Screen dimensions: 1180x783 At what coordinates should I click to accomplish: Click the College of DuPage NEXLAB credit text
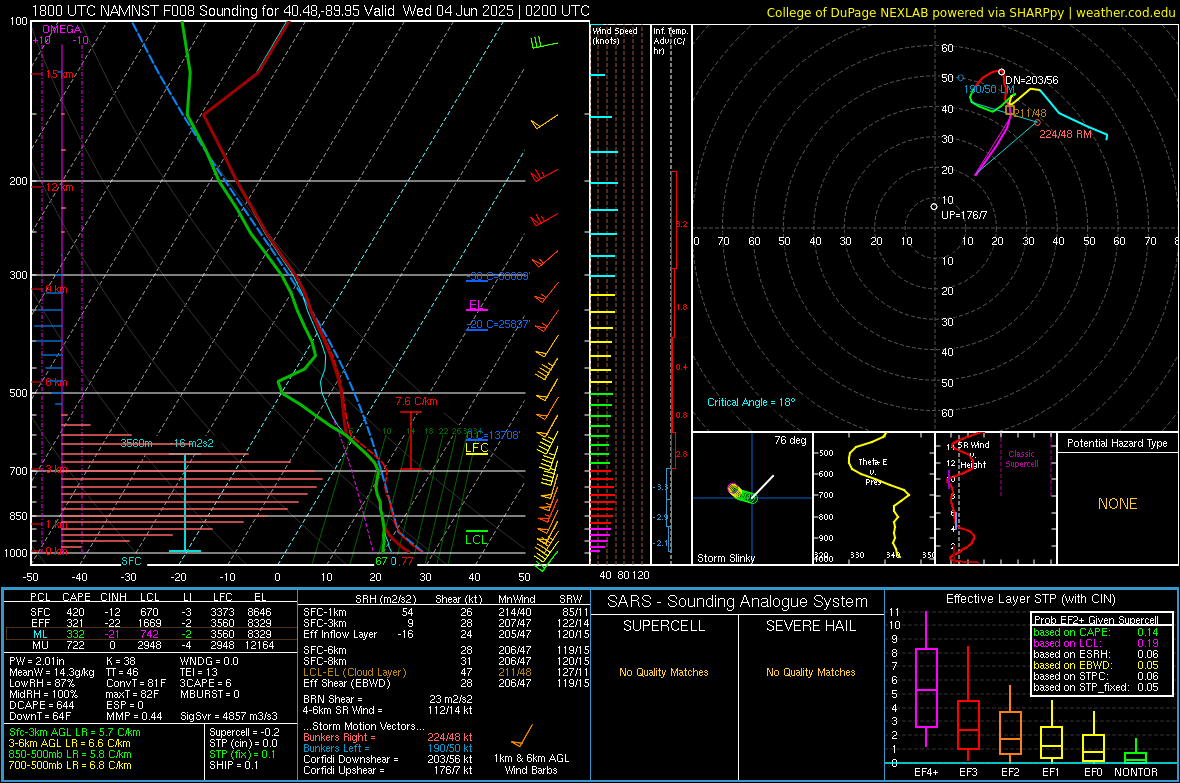coord(970,13)
